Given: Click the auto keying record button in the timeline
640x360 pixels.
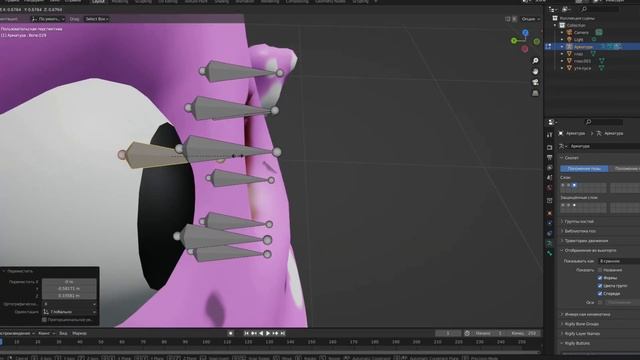Looking at the screenshot, I should tap(231, 333).
